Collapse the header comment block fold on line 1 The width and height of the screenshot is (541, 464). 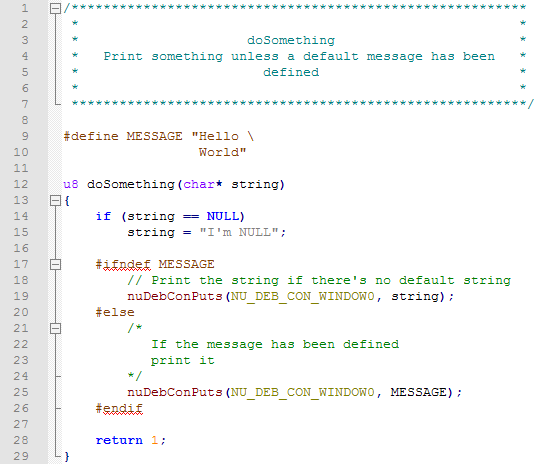(55, 8)
